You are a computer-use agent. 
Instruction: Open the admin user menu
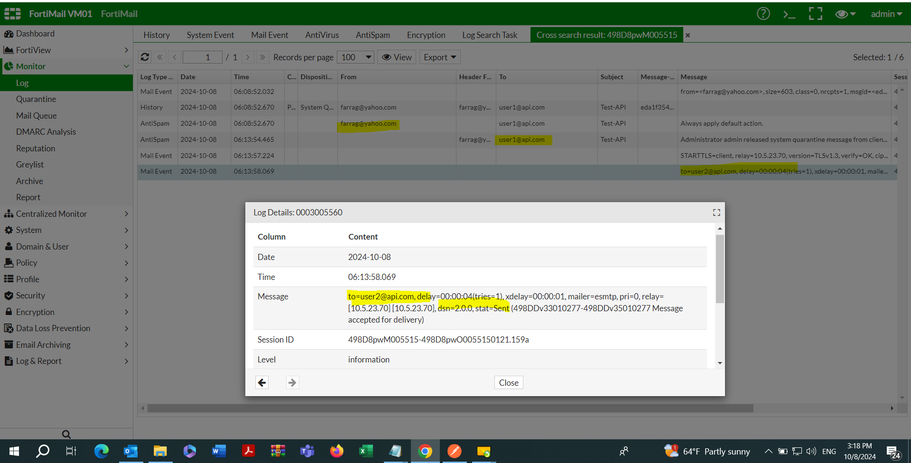(x=886, y=14)
